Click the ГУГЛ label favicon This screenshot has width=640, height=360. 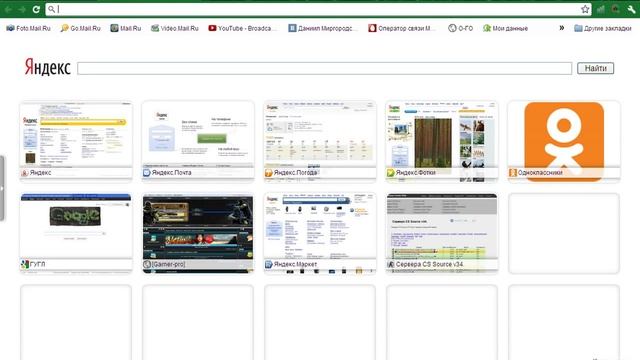click(25, 264)
